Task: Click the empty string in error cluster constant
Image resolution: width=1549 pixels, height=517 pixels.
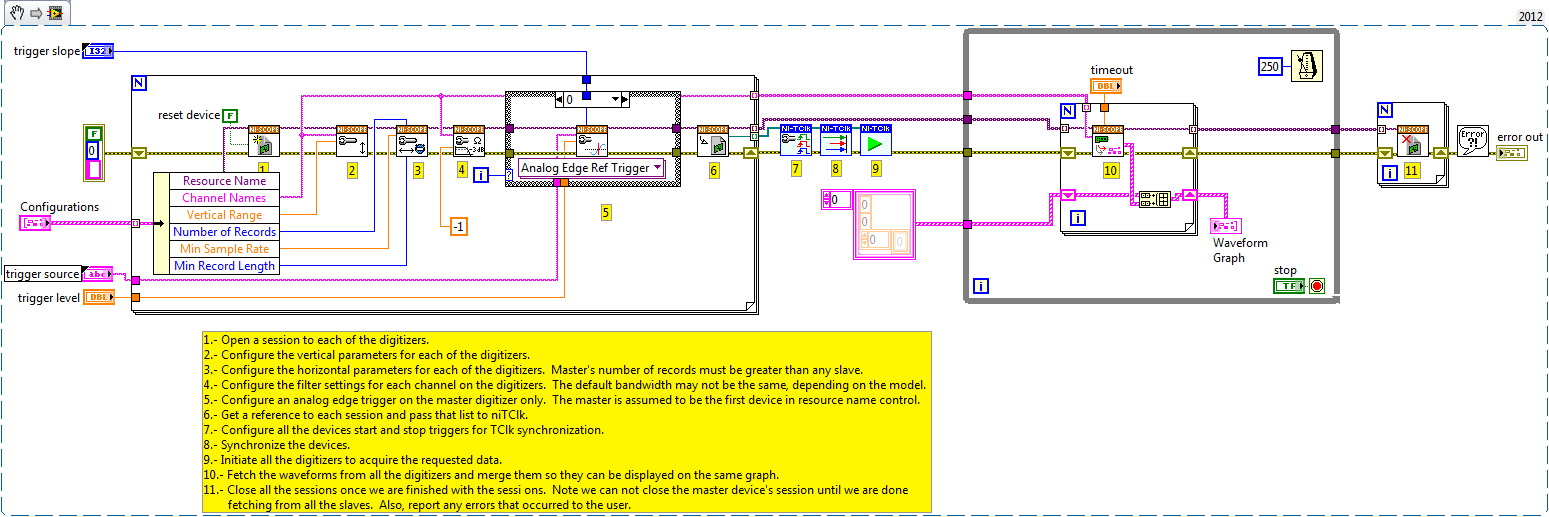Action: tap(94, 170)
